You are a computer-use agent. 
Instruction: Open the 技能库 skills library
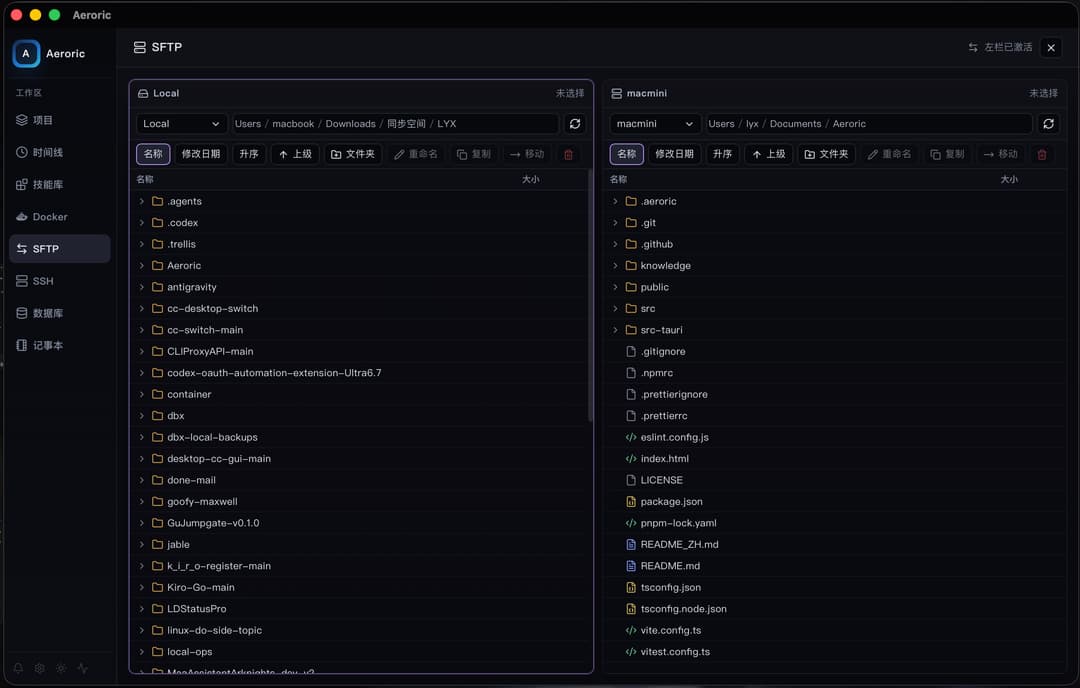coord(59,185)
